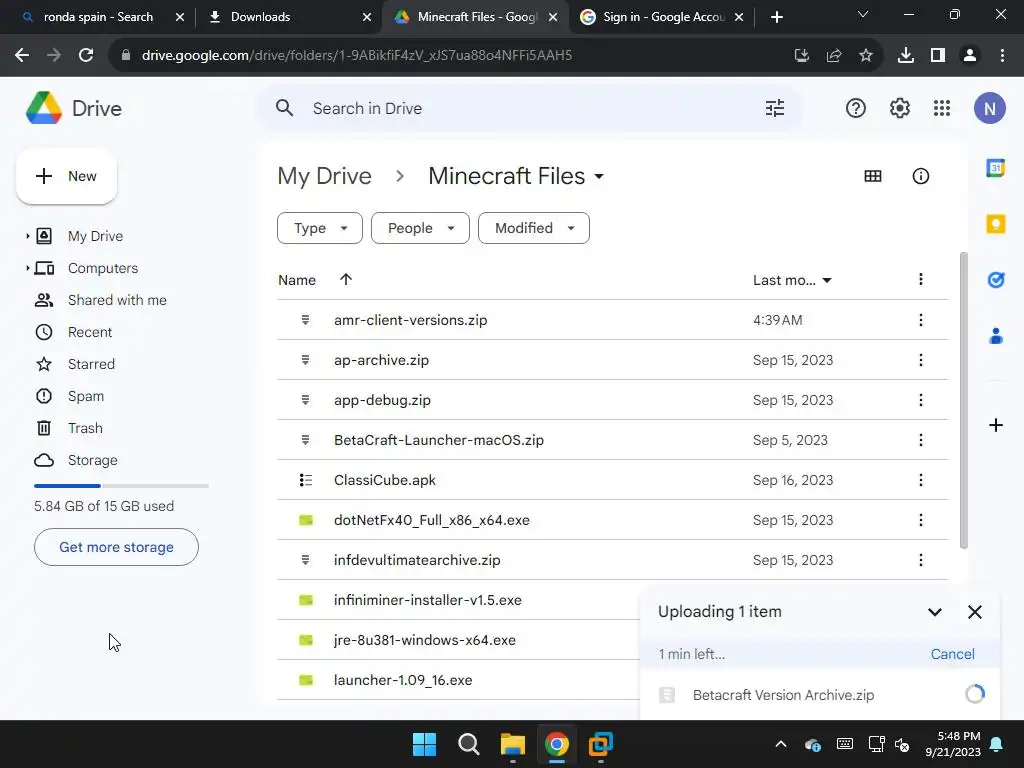Open Google account avatar N

point(989,108)
